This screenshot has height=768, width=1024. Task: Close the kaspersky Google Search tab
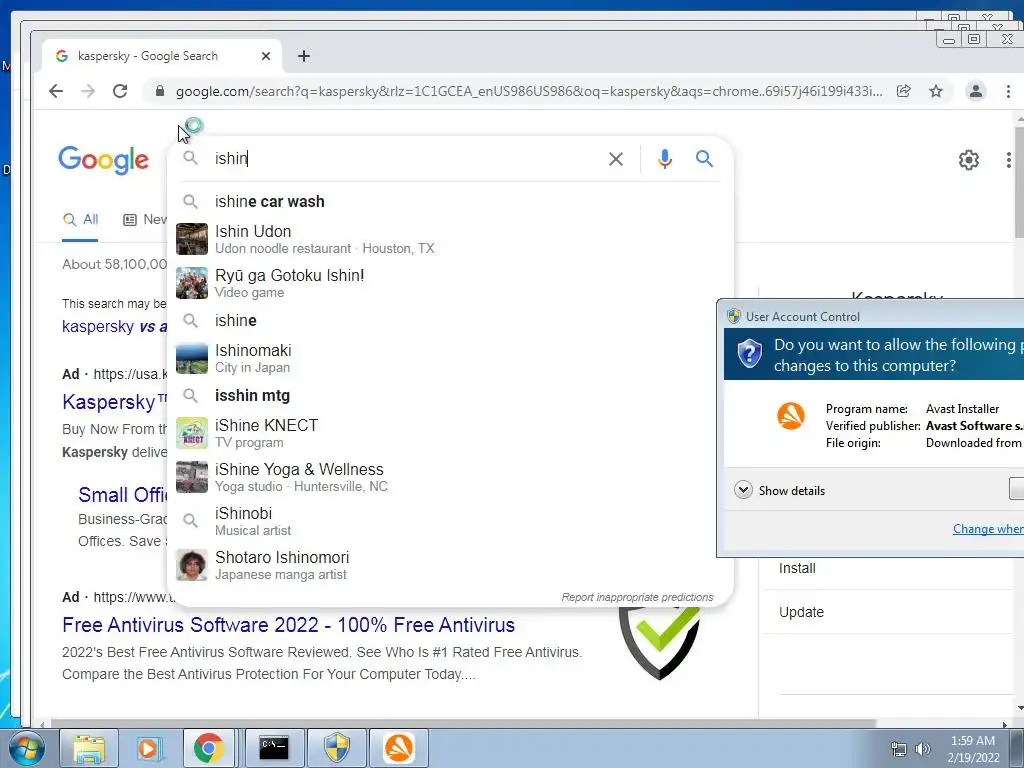click(266, 56)
